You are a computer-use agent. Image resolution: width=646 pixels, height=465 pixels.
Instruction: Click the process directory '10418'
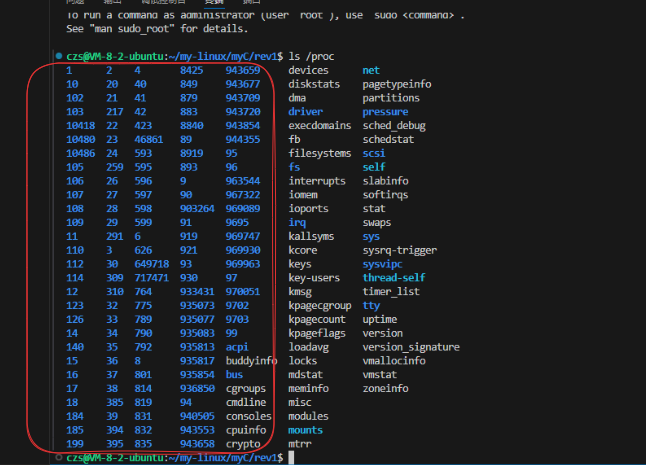click(x=80, y=126)
